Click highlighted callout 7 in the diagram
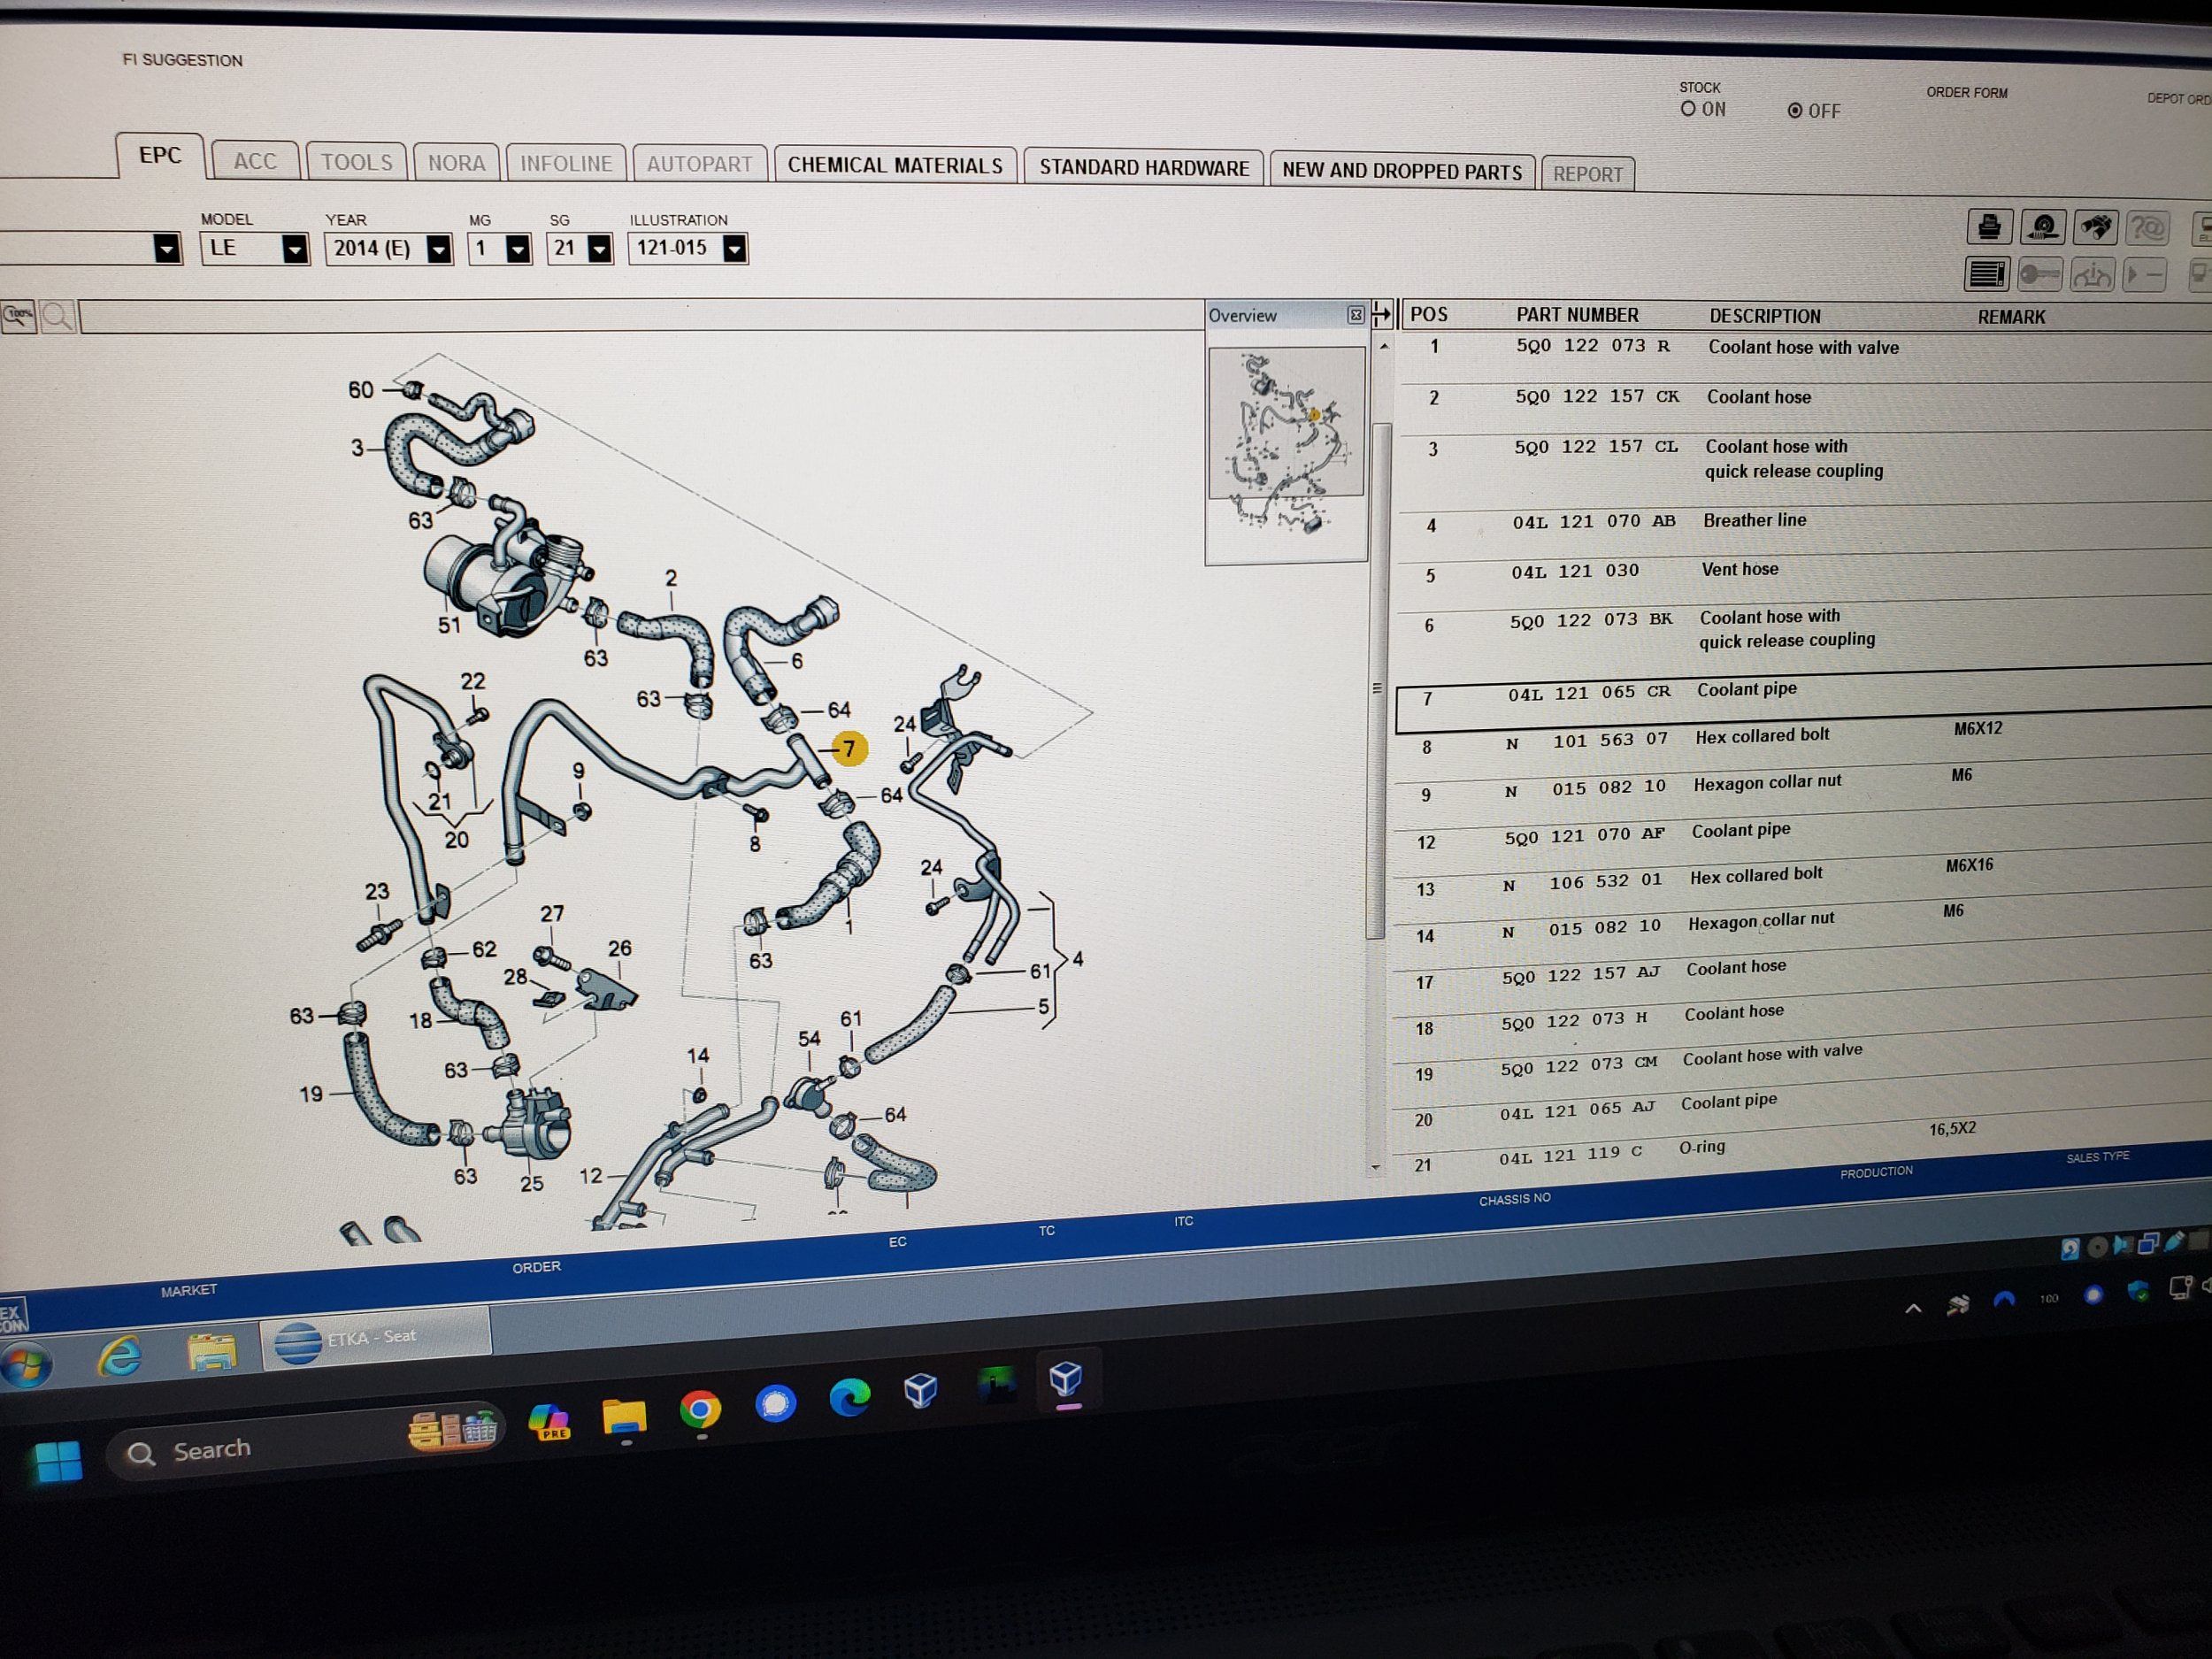 (849, 748)
